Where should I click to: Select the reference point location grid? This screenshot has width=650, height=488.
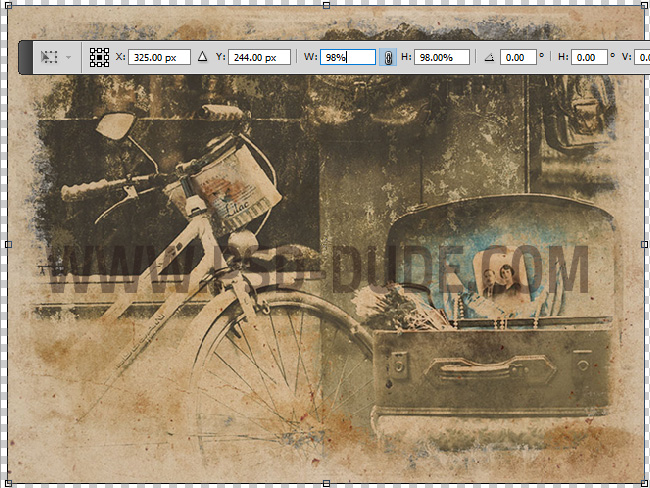[99, 57]
